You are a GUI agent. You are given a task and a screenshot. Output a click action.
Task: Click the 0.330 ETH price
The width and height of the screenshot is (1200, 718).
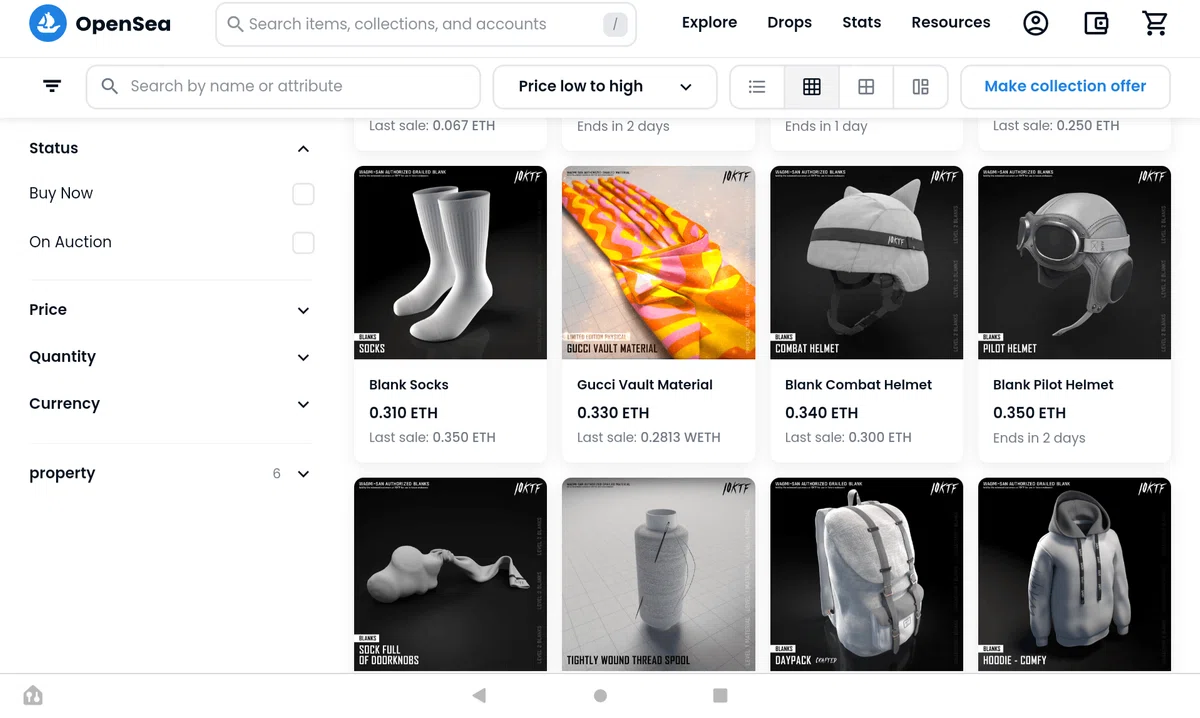[x=613, y=413]
